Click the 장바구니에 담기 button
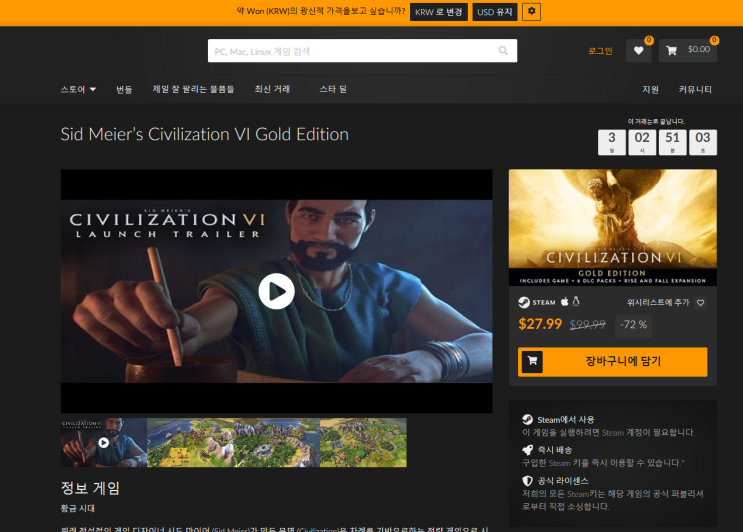Screen dimensions: 743x532 click(x=612, y=361)
